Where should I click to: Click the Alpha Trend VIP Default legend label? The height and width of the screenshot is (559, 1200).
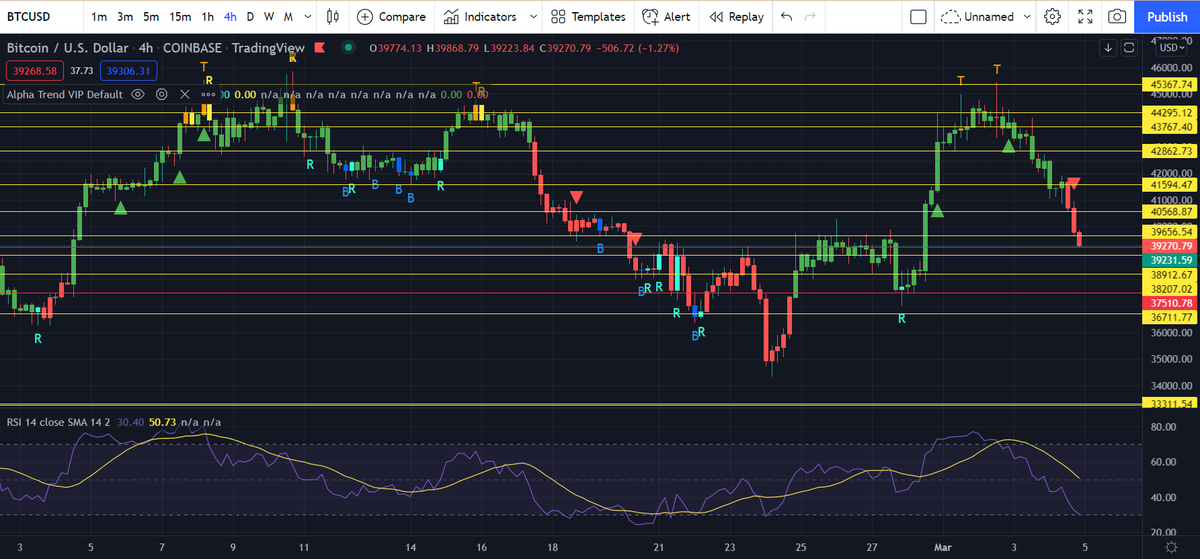pos(65,94)
